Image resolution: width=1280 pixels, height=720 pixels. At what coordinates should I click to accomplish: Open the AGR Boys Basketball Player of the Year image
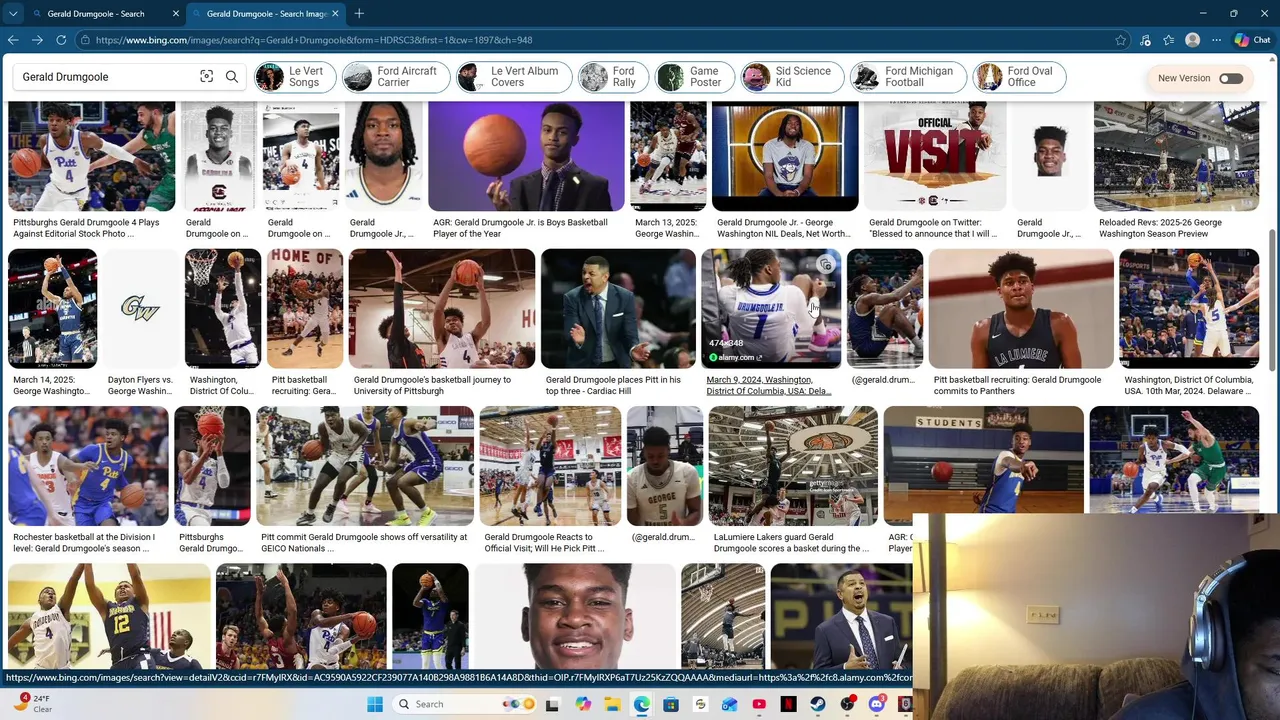pos(526,156)
